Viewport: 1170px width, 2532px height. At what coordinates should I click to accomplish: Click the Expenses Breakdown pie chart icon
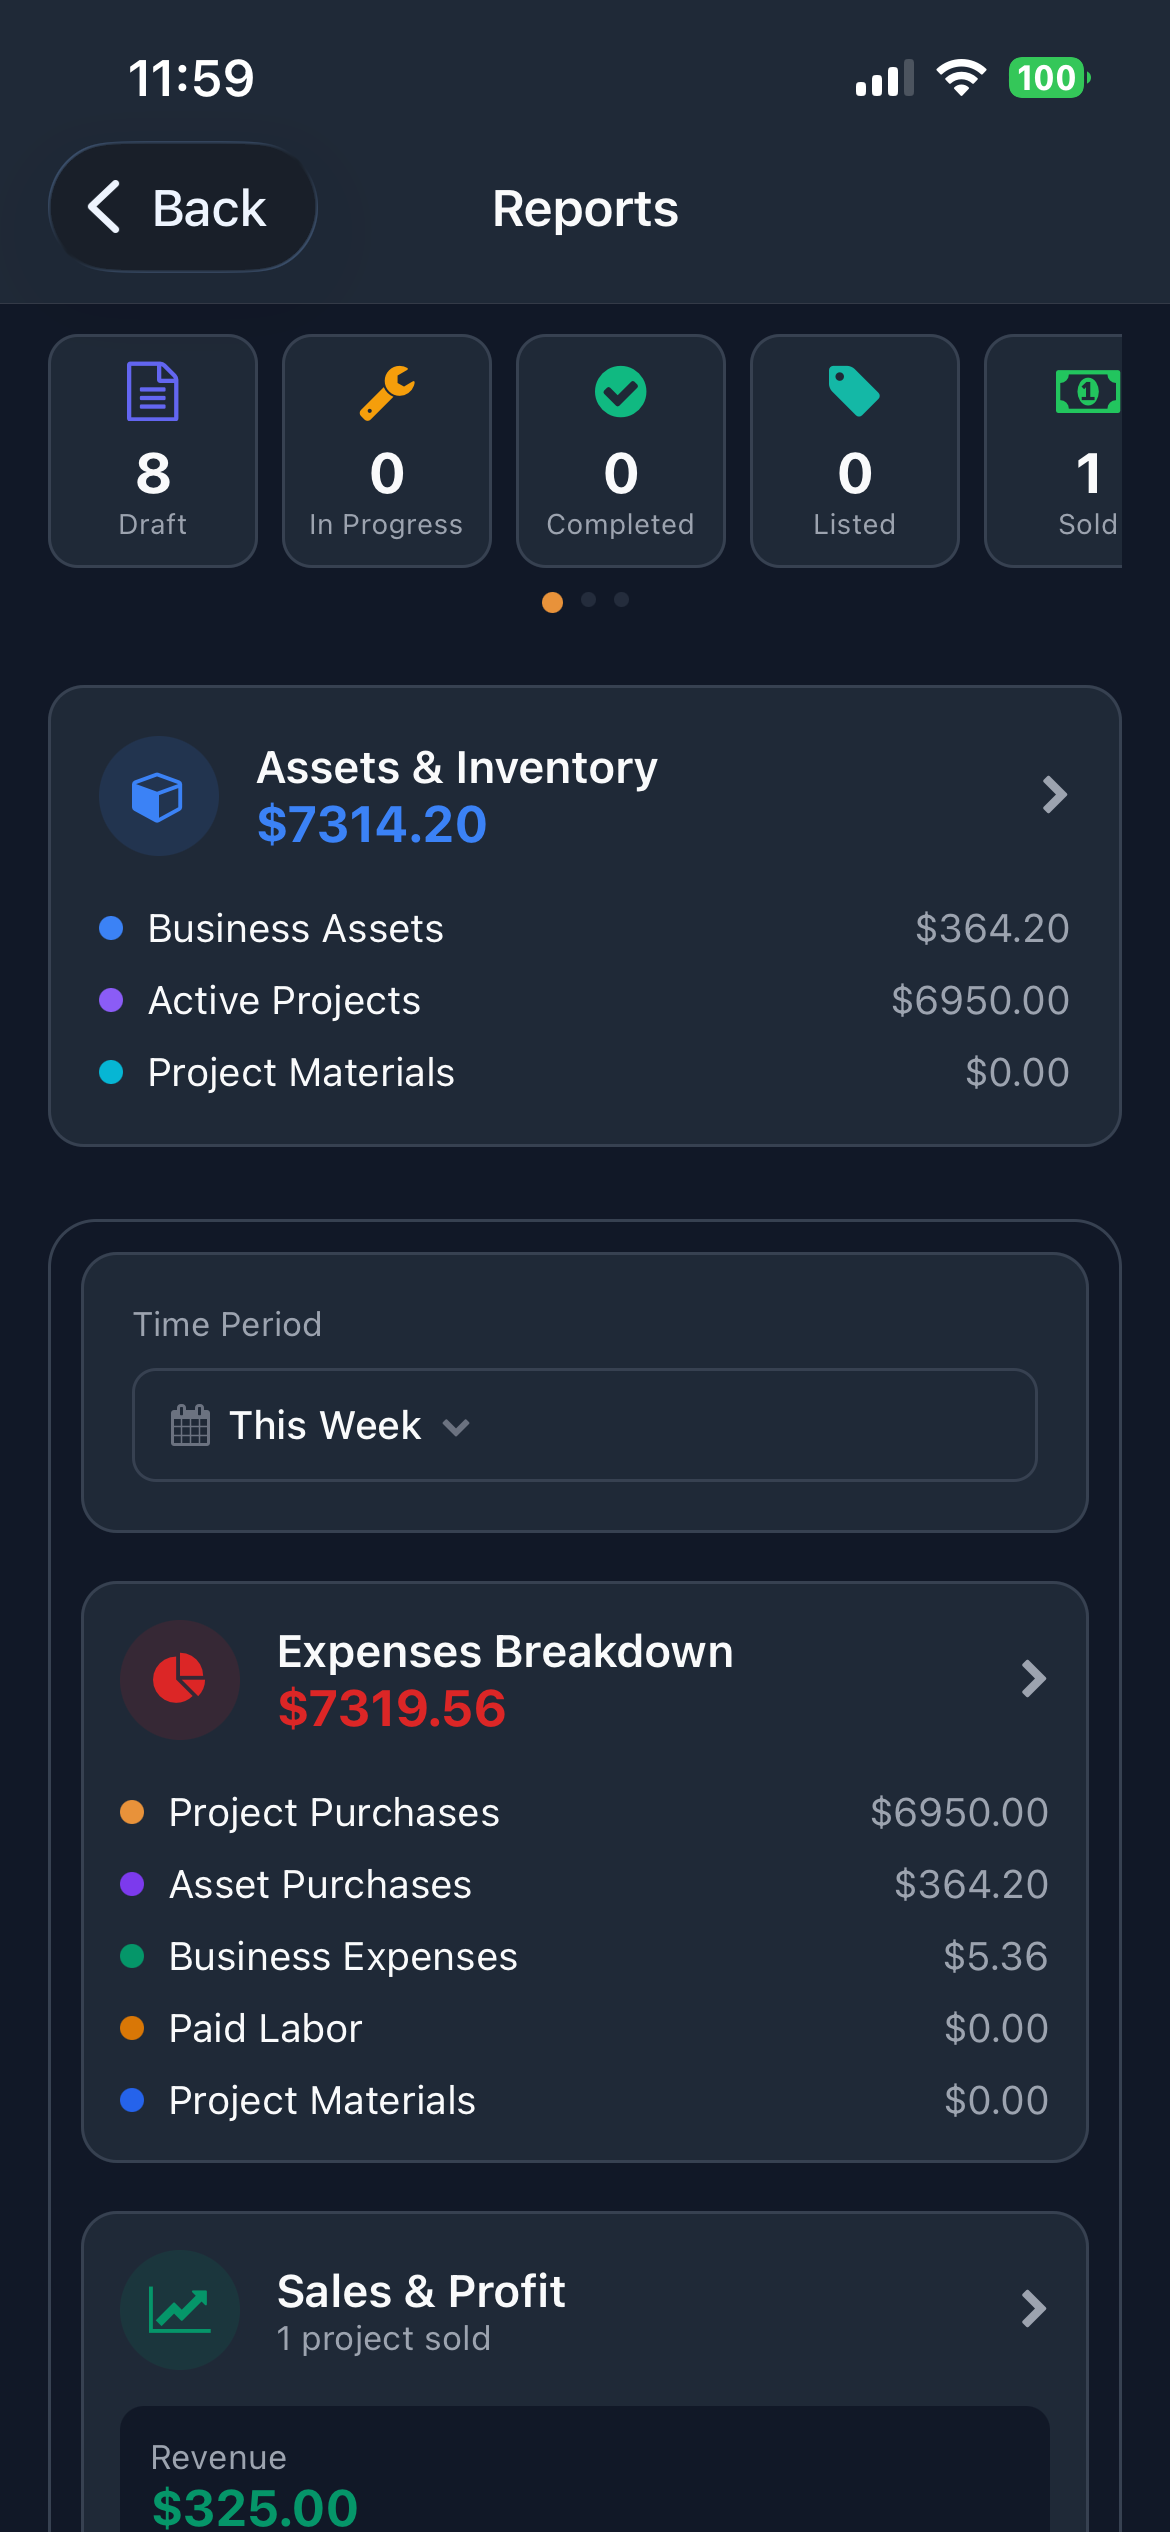pyautogui.click(x=179, y=1680)
